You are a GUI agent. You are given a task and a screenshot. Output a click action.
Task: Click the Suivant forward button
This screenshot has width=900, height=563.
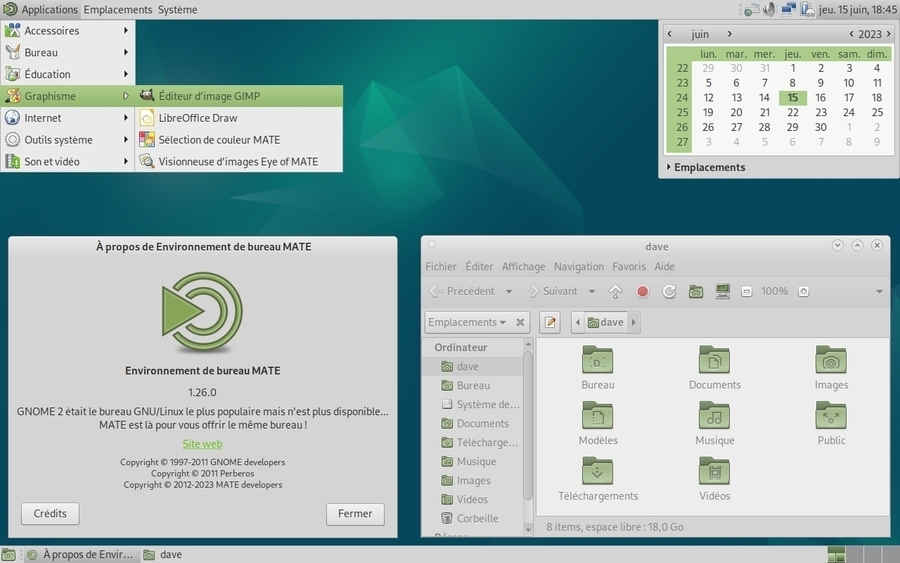pos(552,292)
